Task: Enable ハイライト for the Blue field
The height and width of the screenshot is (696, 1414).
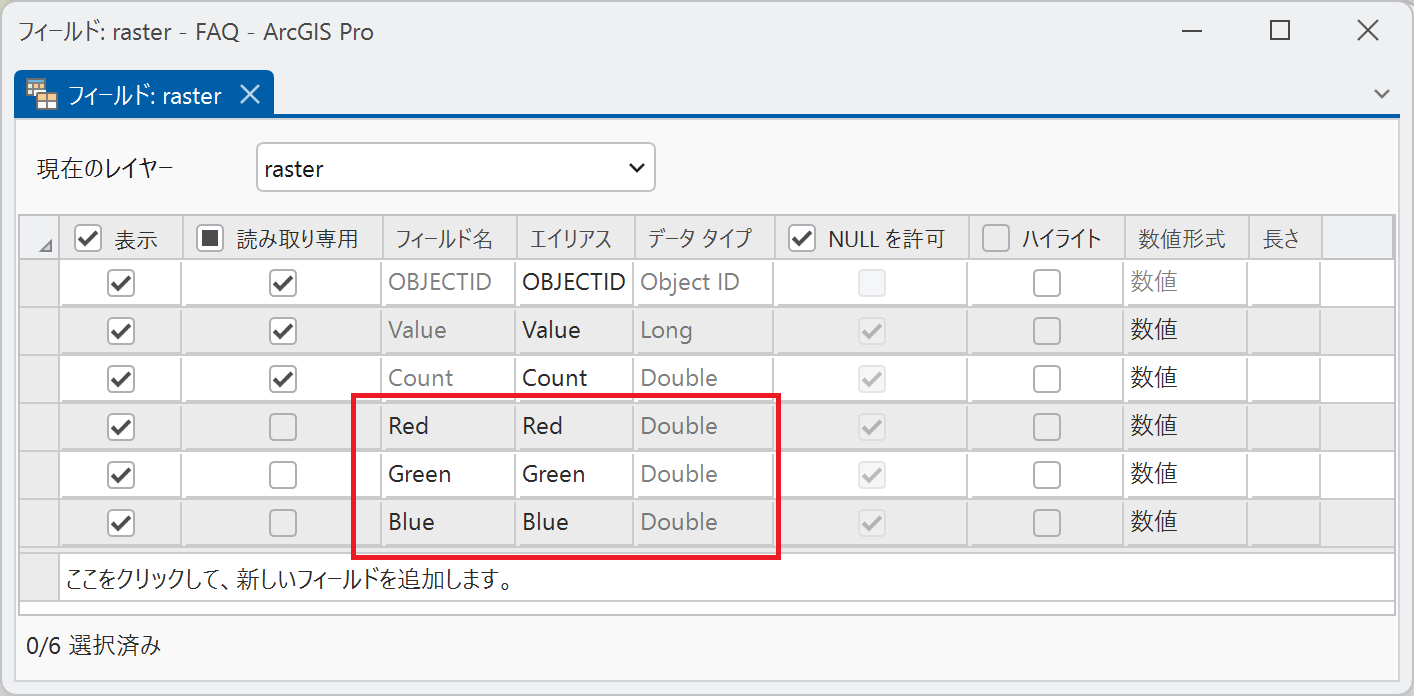Action: coord(1047,523)
